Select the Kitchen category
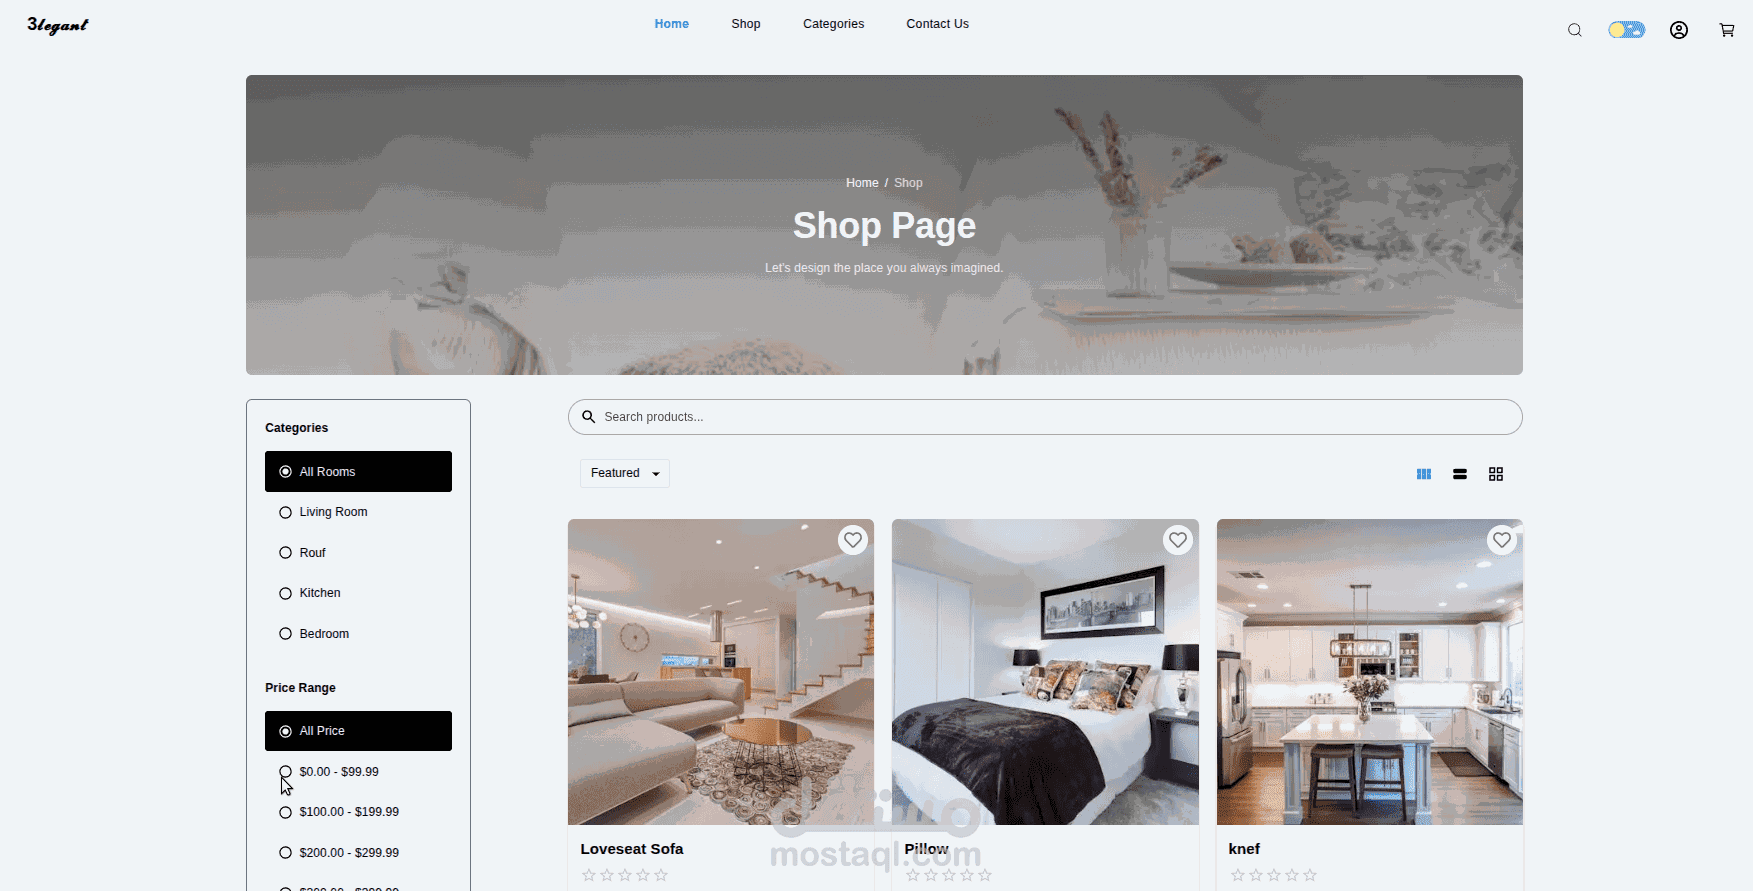 [x=358, y=593]
